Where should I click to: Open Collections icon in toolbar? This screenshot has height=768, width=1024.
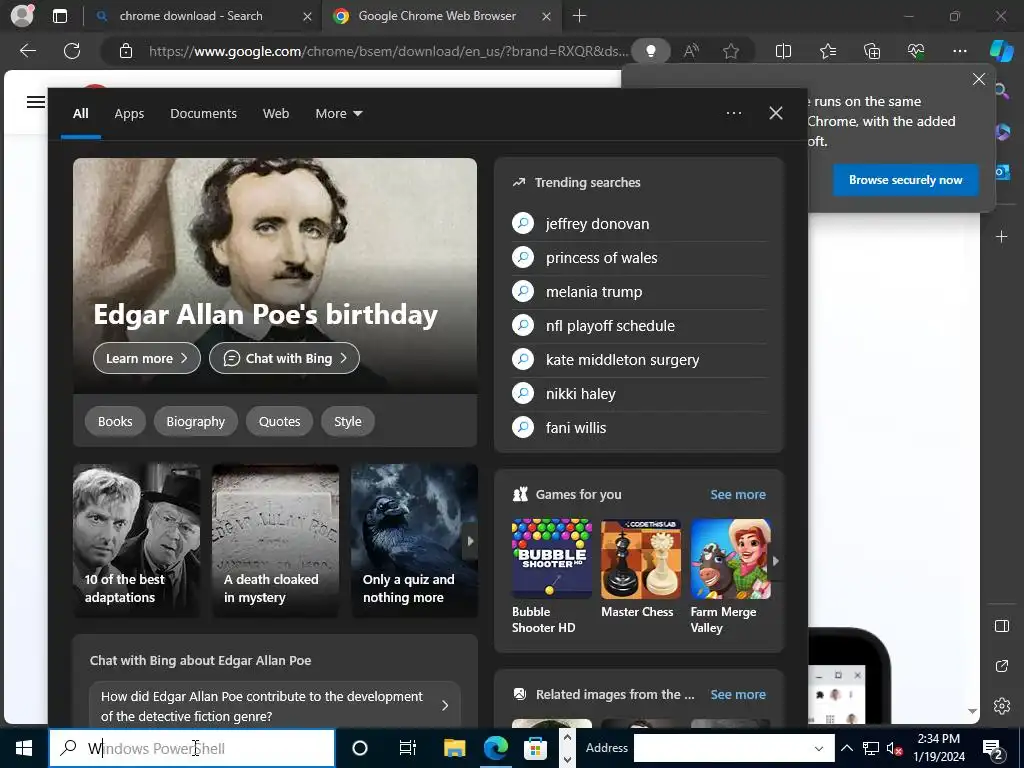(872, 51)
